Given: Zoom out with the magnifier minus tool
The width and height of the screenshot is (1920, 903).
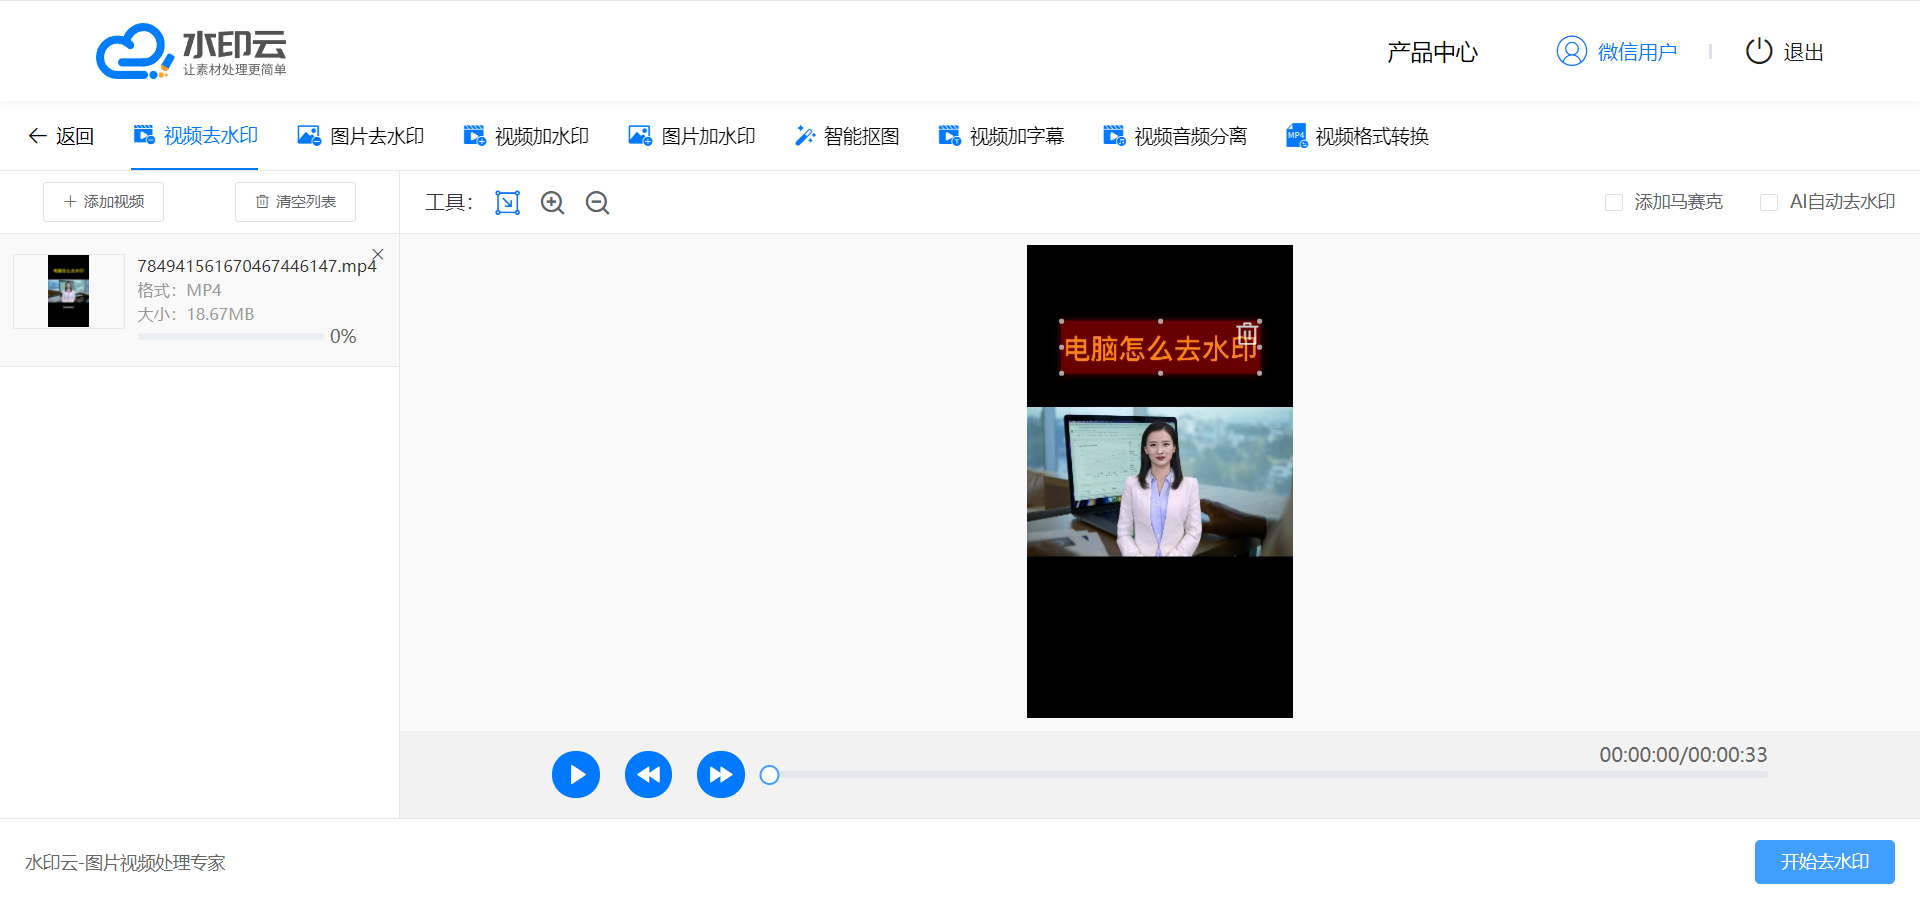Looking at the screenshot, I should (598, 203).
